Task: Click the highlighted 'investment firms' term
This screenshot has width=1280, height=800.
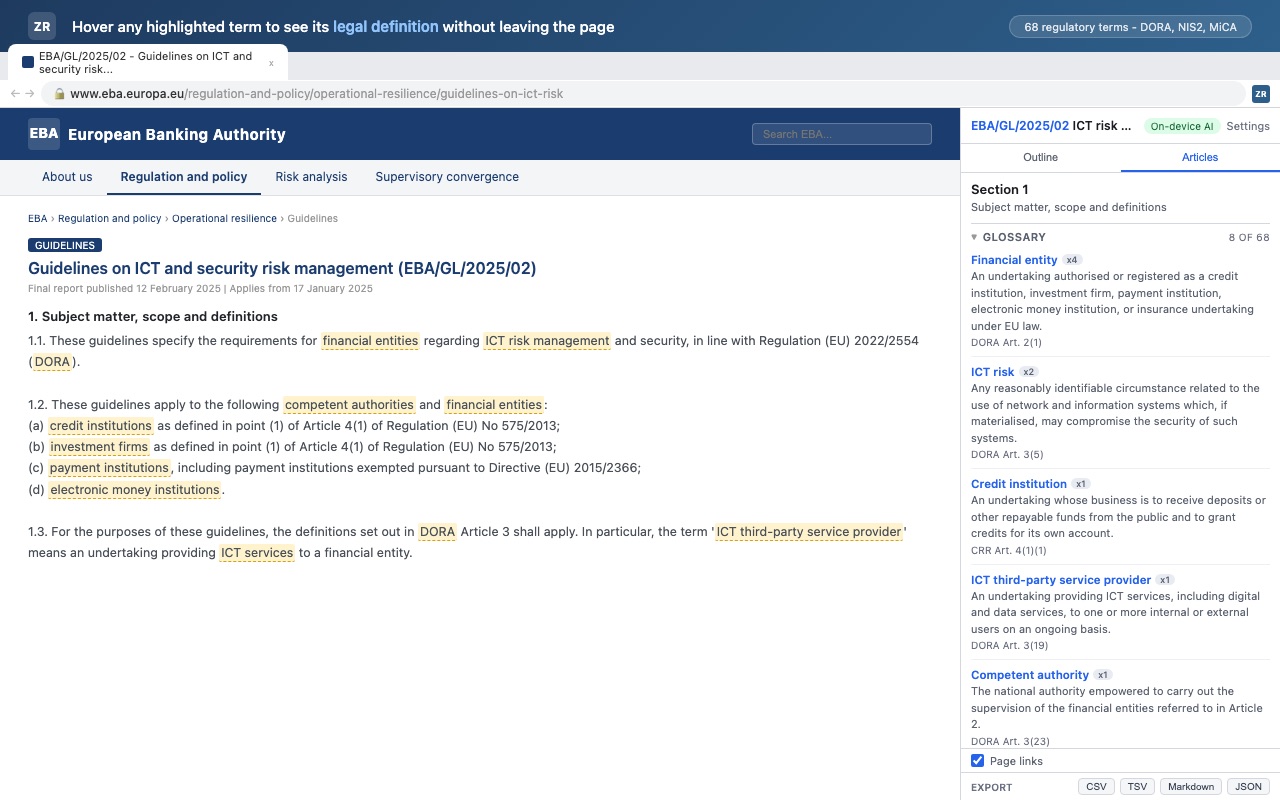Action: 99,447
